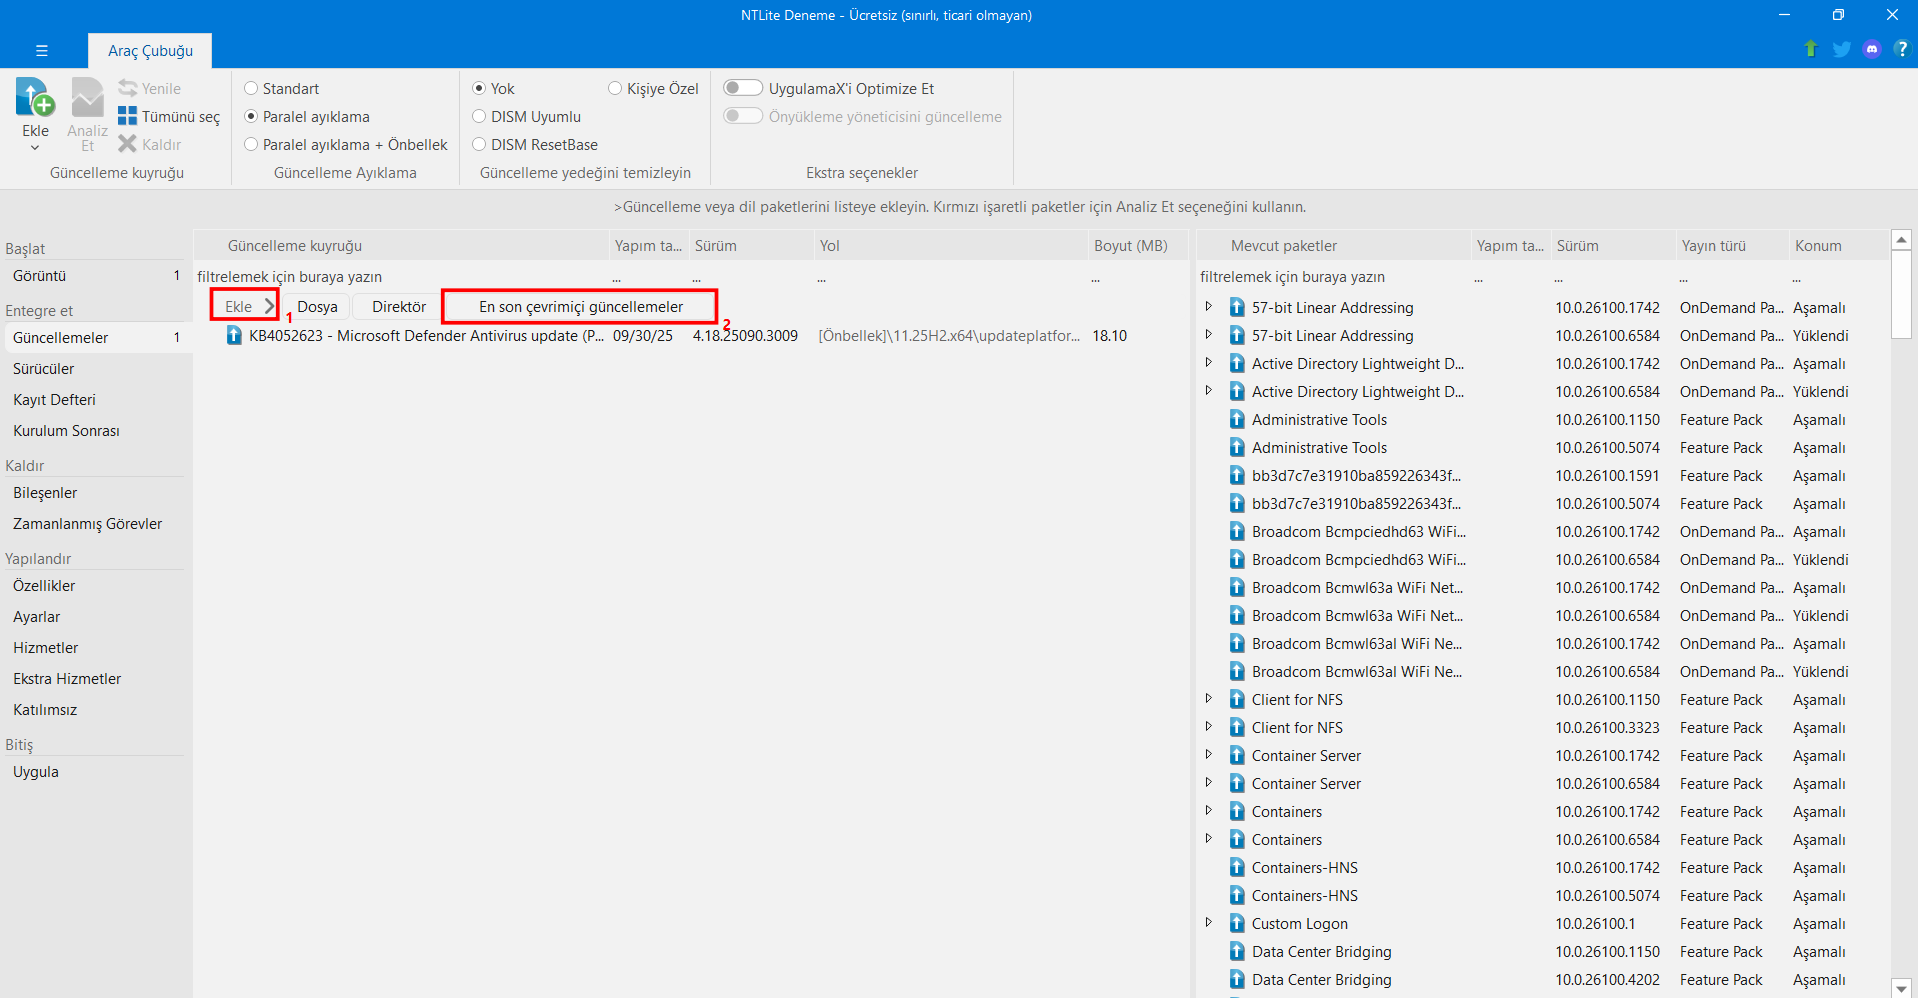Expand 57-bit Linear Addressing 10.0.26100.6584 row
The height and width of the screenshot is (998, 1918).
coord(1208,335)
